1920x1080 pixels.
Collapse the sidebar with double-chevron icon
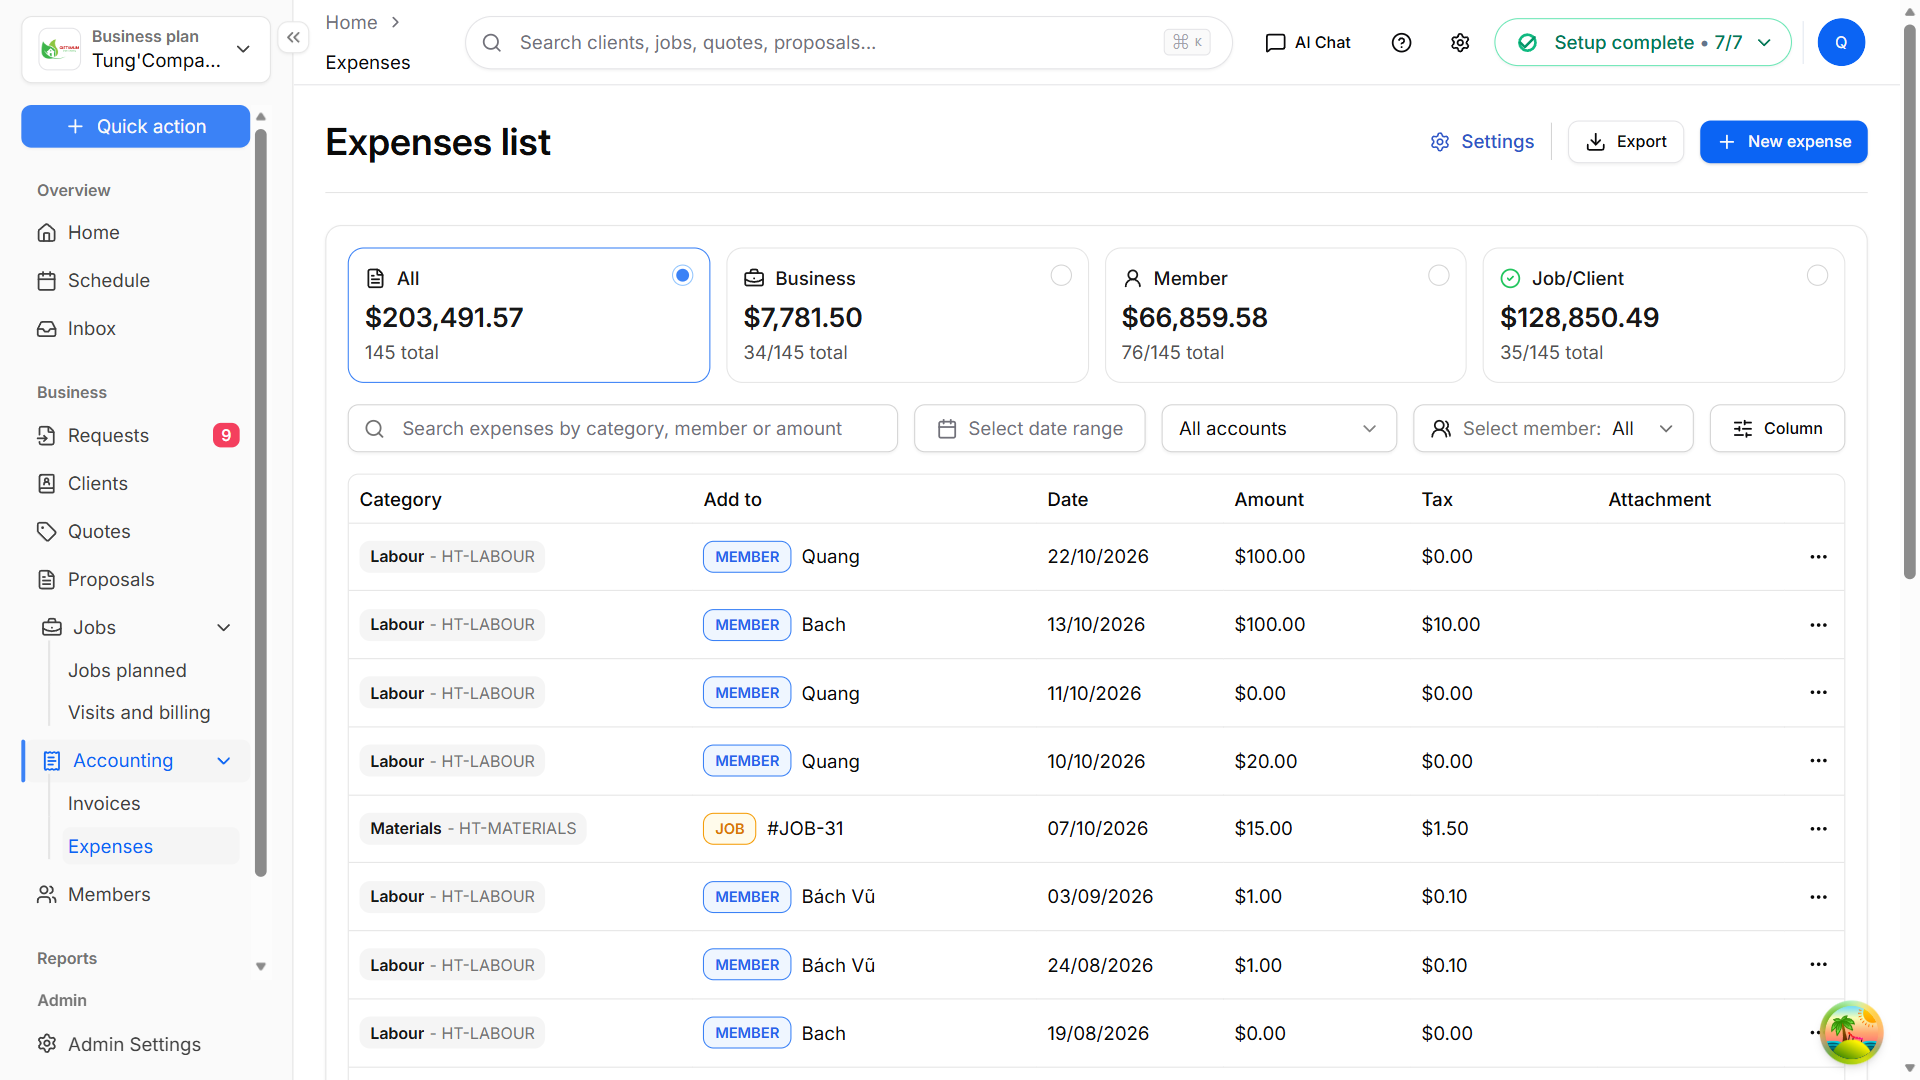pyautogui.click(x=293, y=38)
